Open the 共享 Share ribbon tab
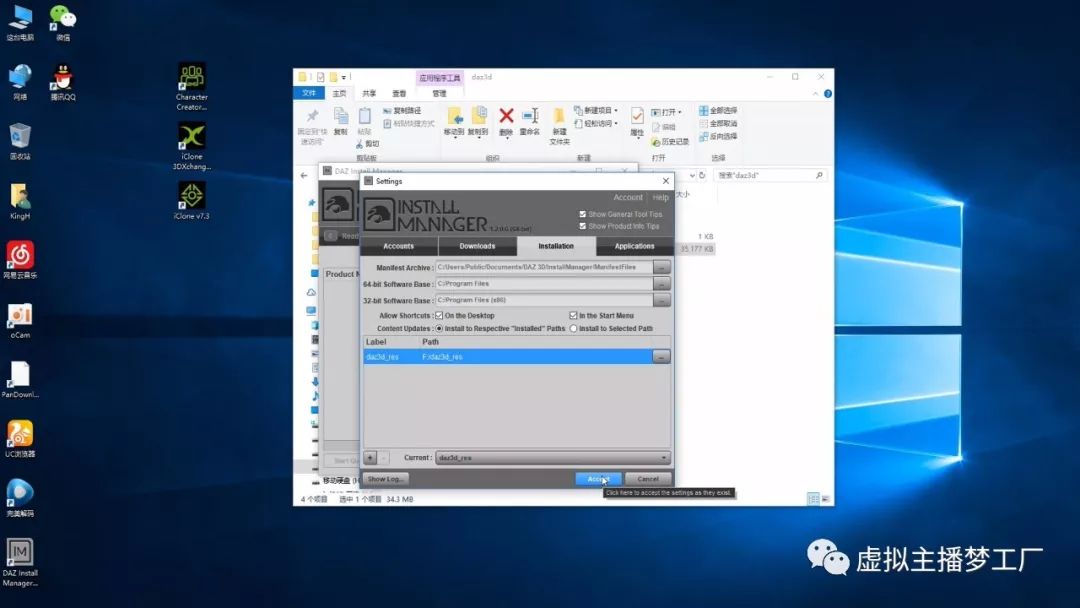1080x608 pixels. (x=369, y=93)
